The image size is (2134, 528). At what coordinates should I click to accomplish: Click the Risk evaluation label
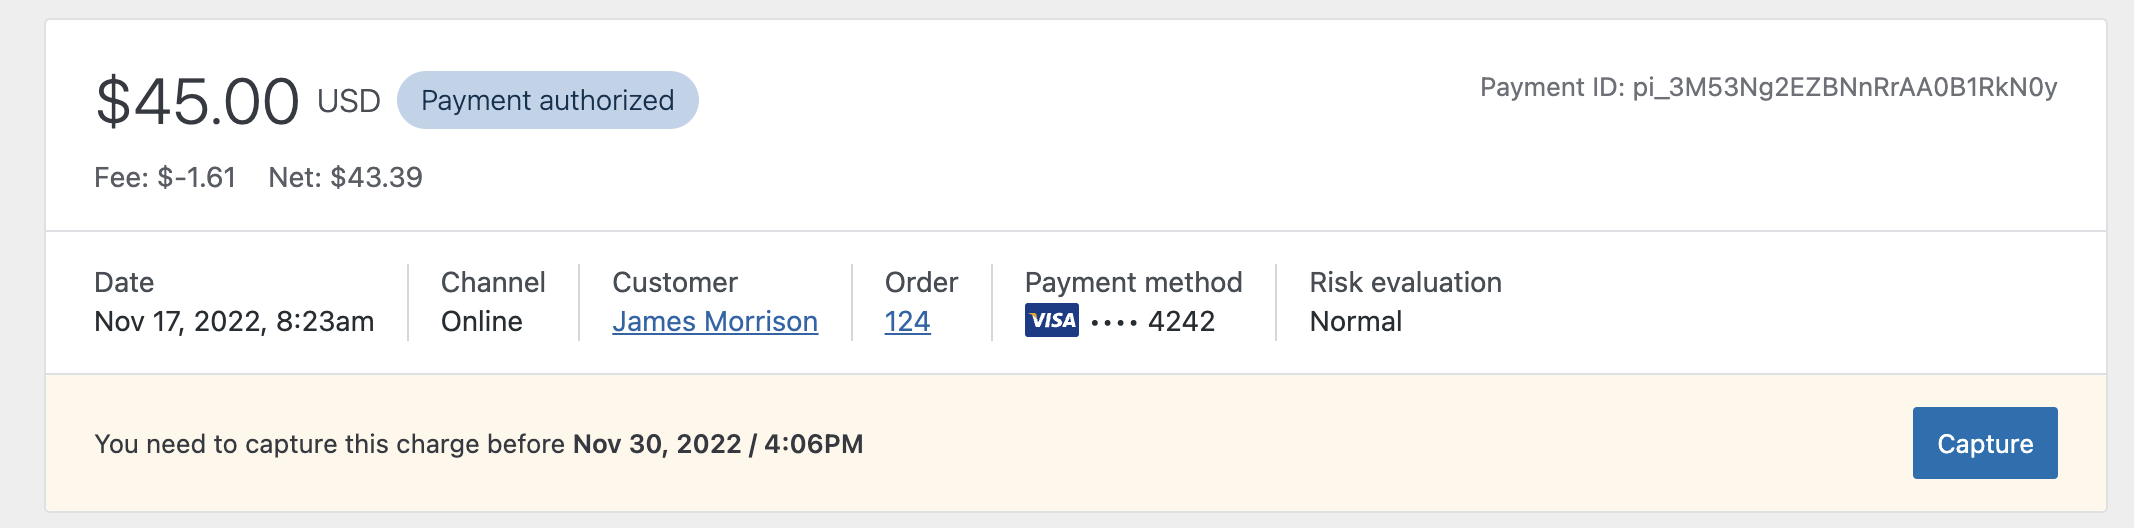(1405, 282)
